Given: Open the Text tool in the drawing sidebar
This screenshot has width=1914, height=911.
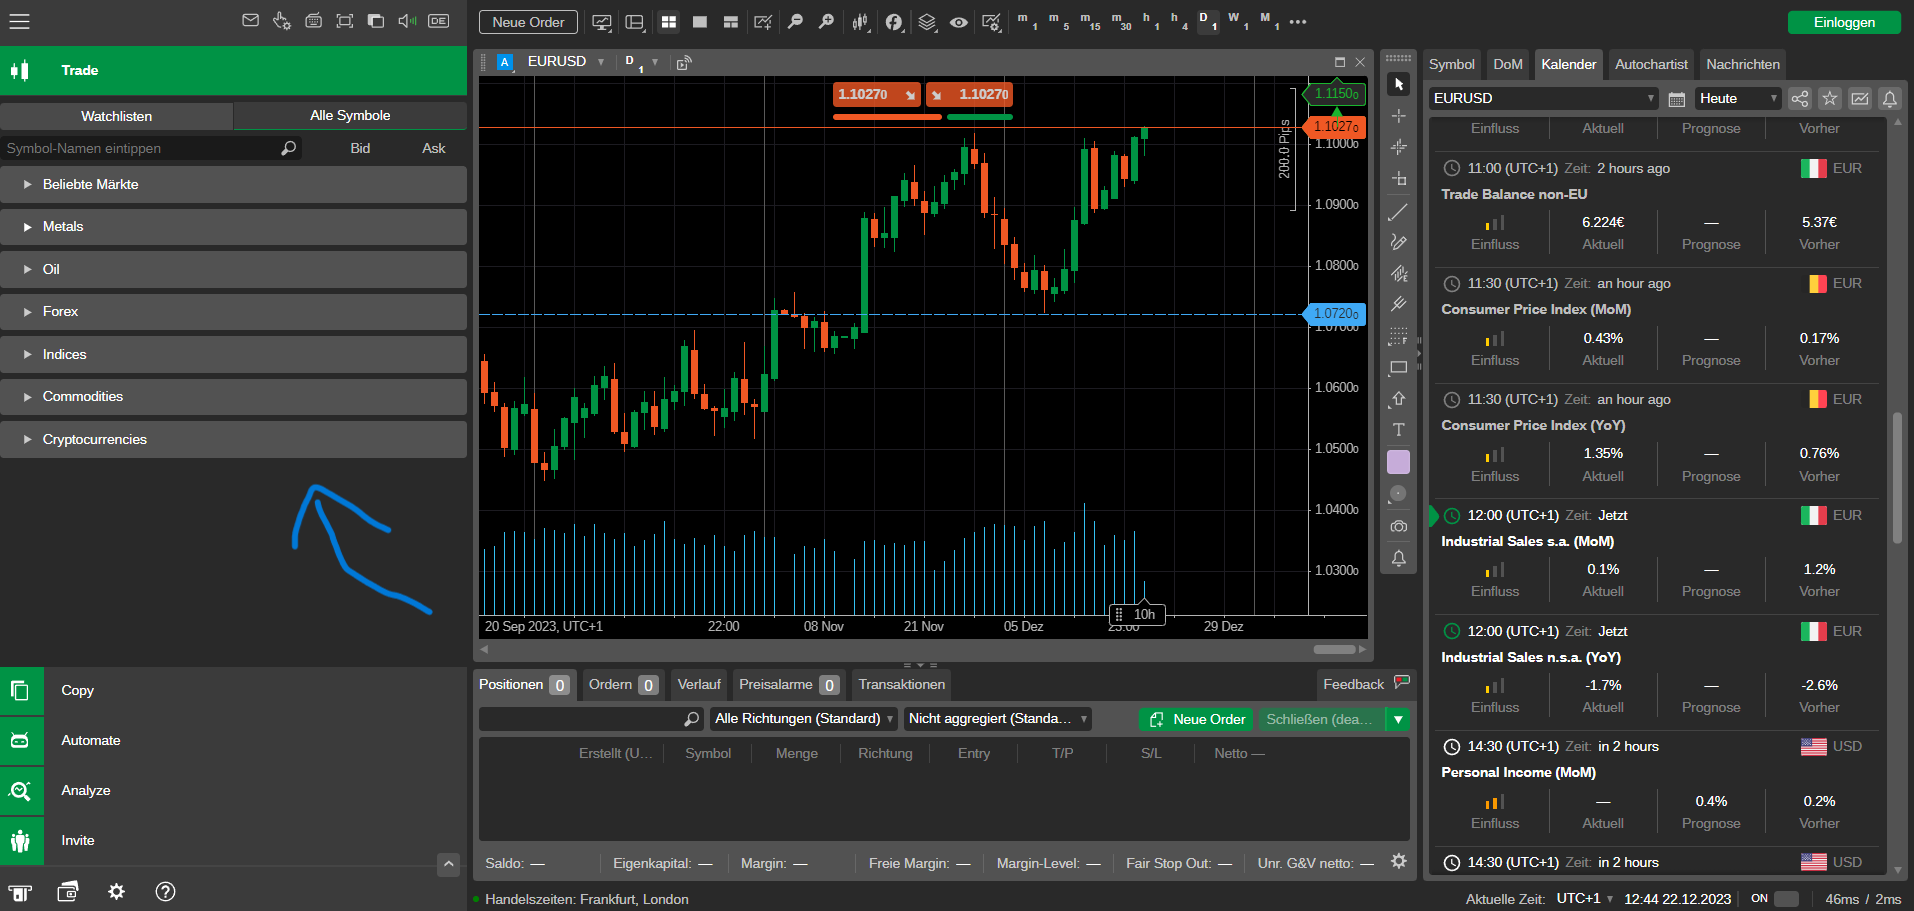Looking at the screenshot, I should coord(1399,430).
